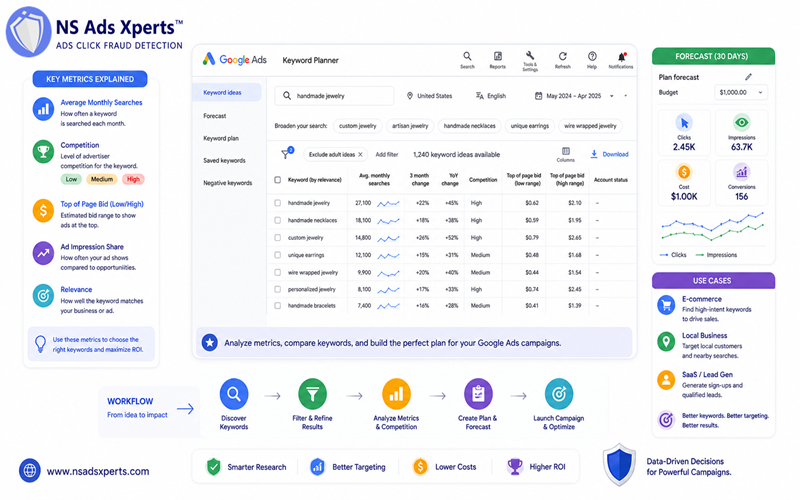800x500 pixels.
Task: Remove the Exclude adult ideas filter
Action: coord(360,155)
